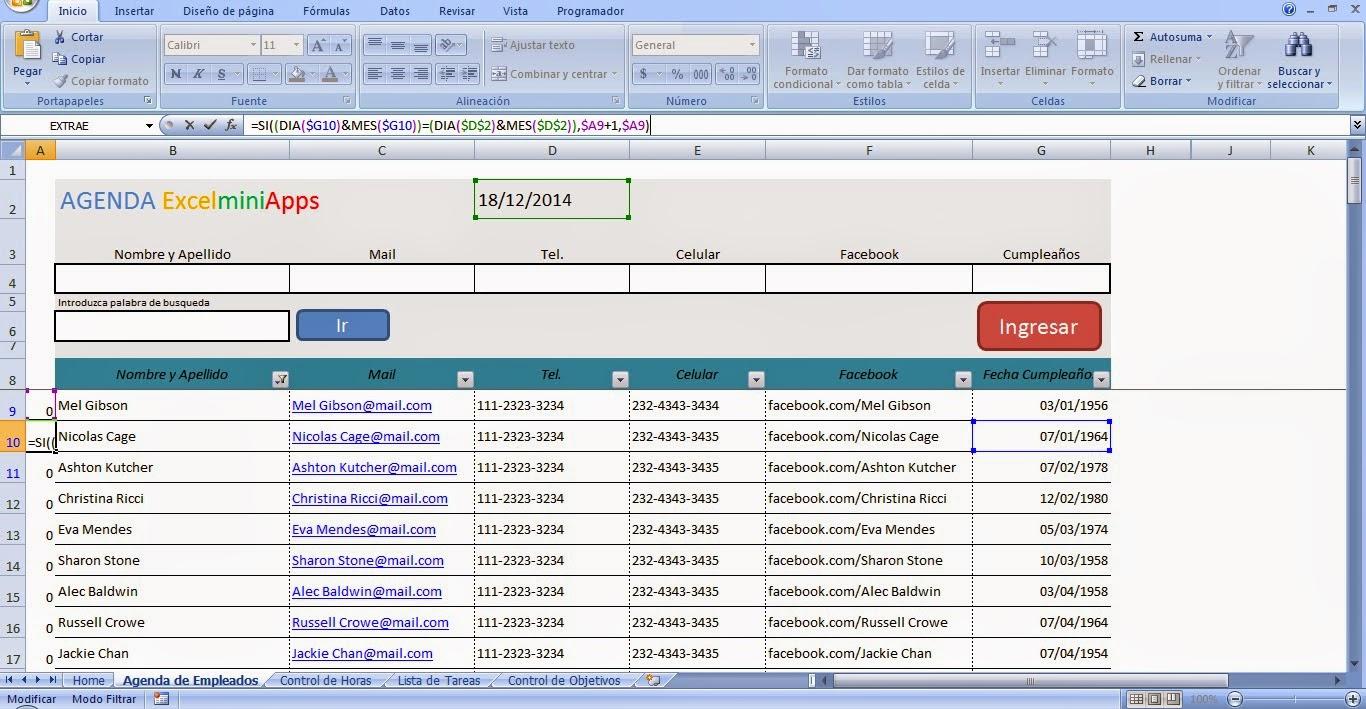
Task: Toggle bold formatting with the N icon
Action: click(176, 74)
